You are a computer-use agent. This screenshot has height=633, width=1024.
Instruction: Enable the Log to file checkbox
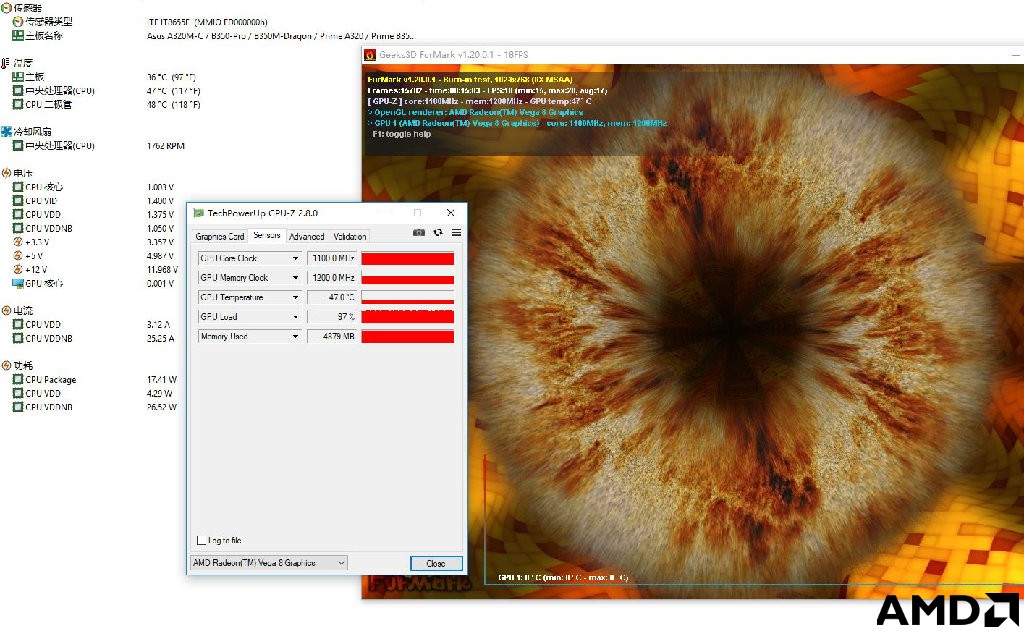202,540
